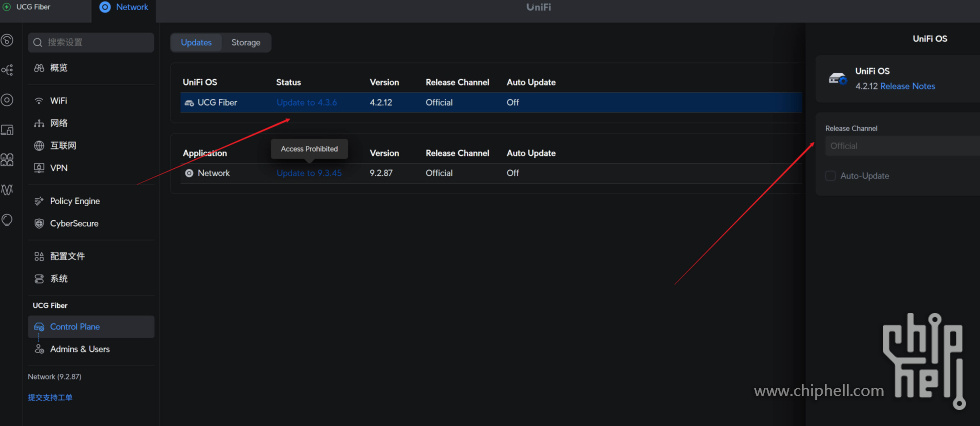Open the Client Devices icon in rail

point(7,130)
